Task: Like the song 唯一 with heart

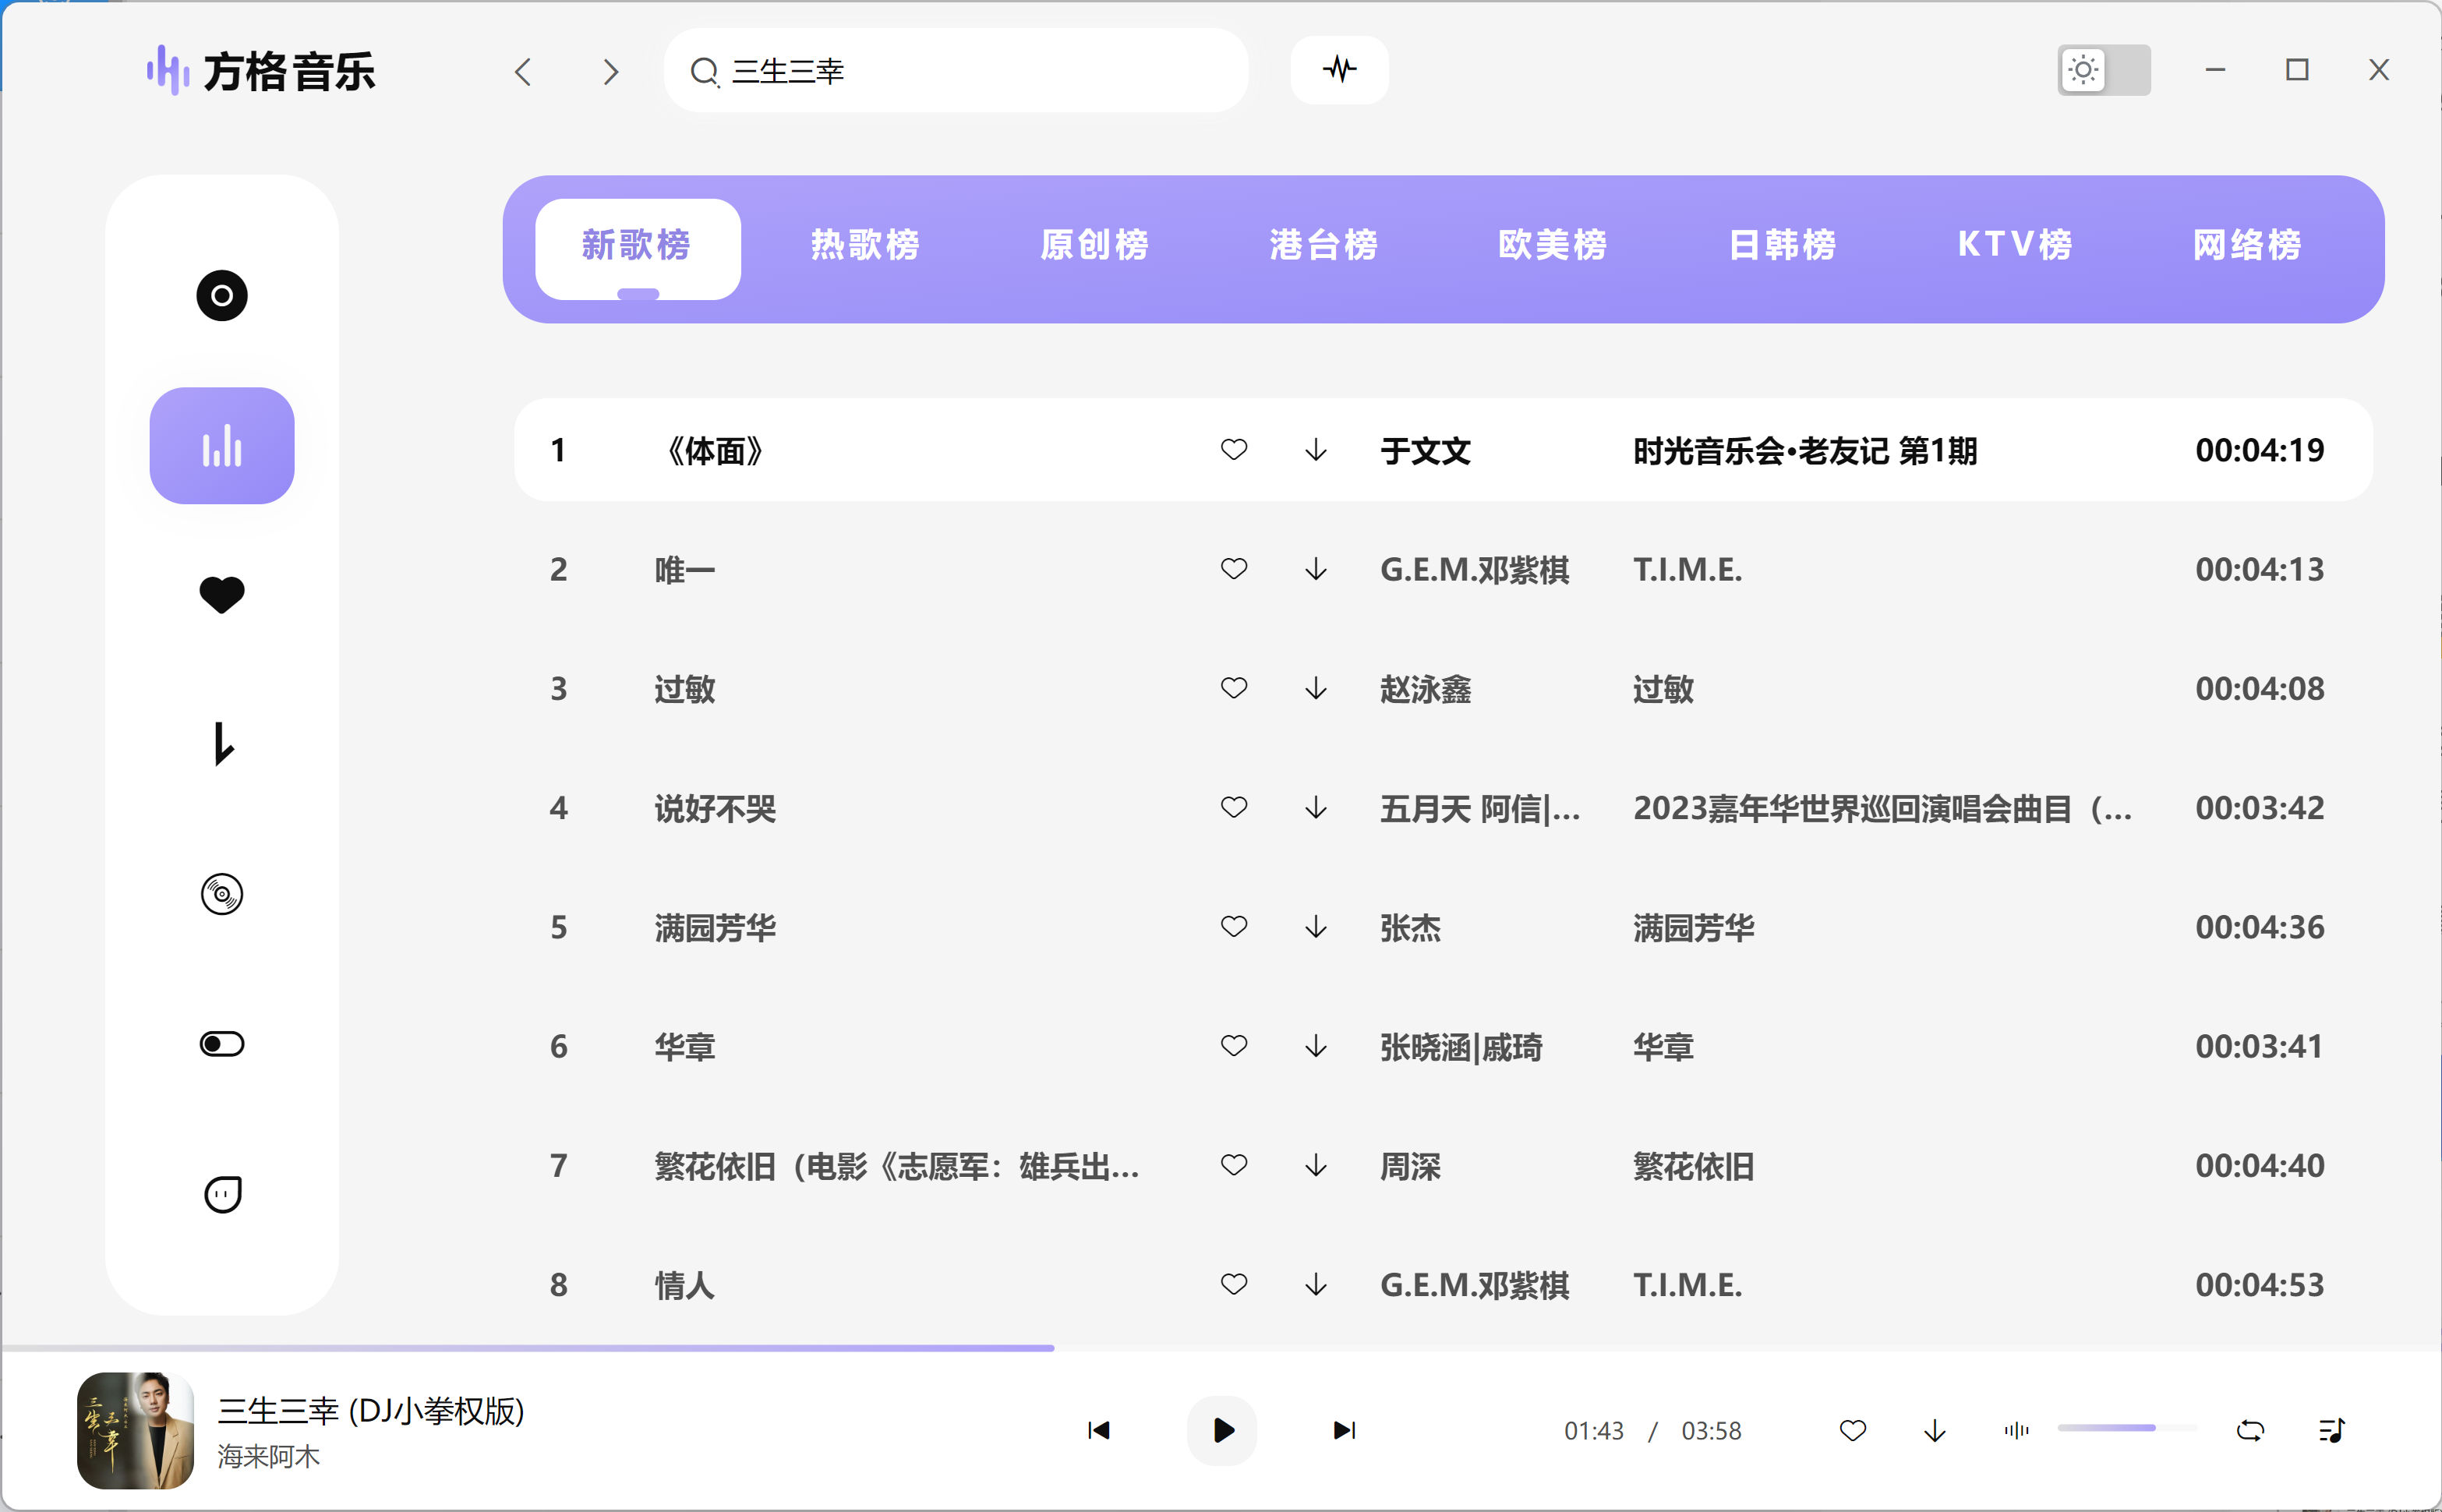Action: [1234, 569]
